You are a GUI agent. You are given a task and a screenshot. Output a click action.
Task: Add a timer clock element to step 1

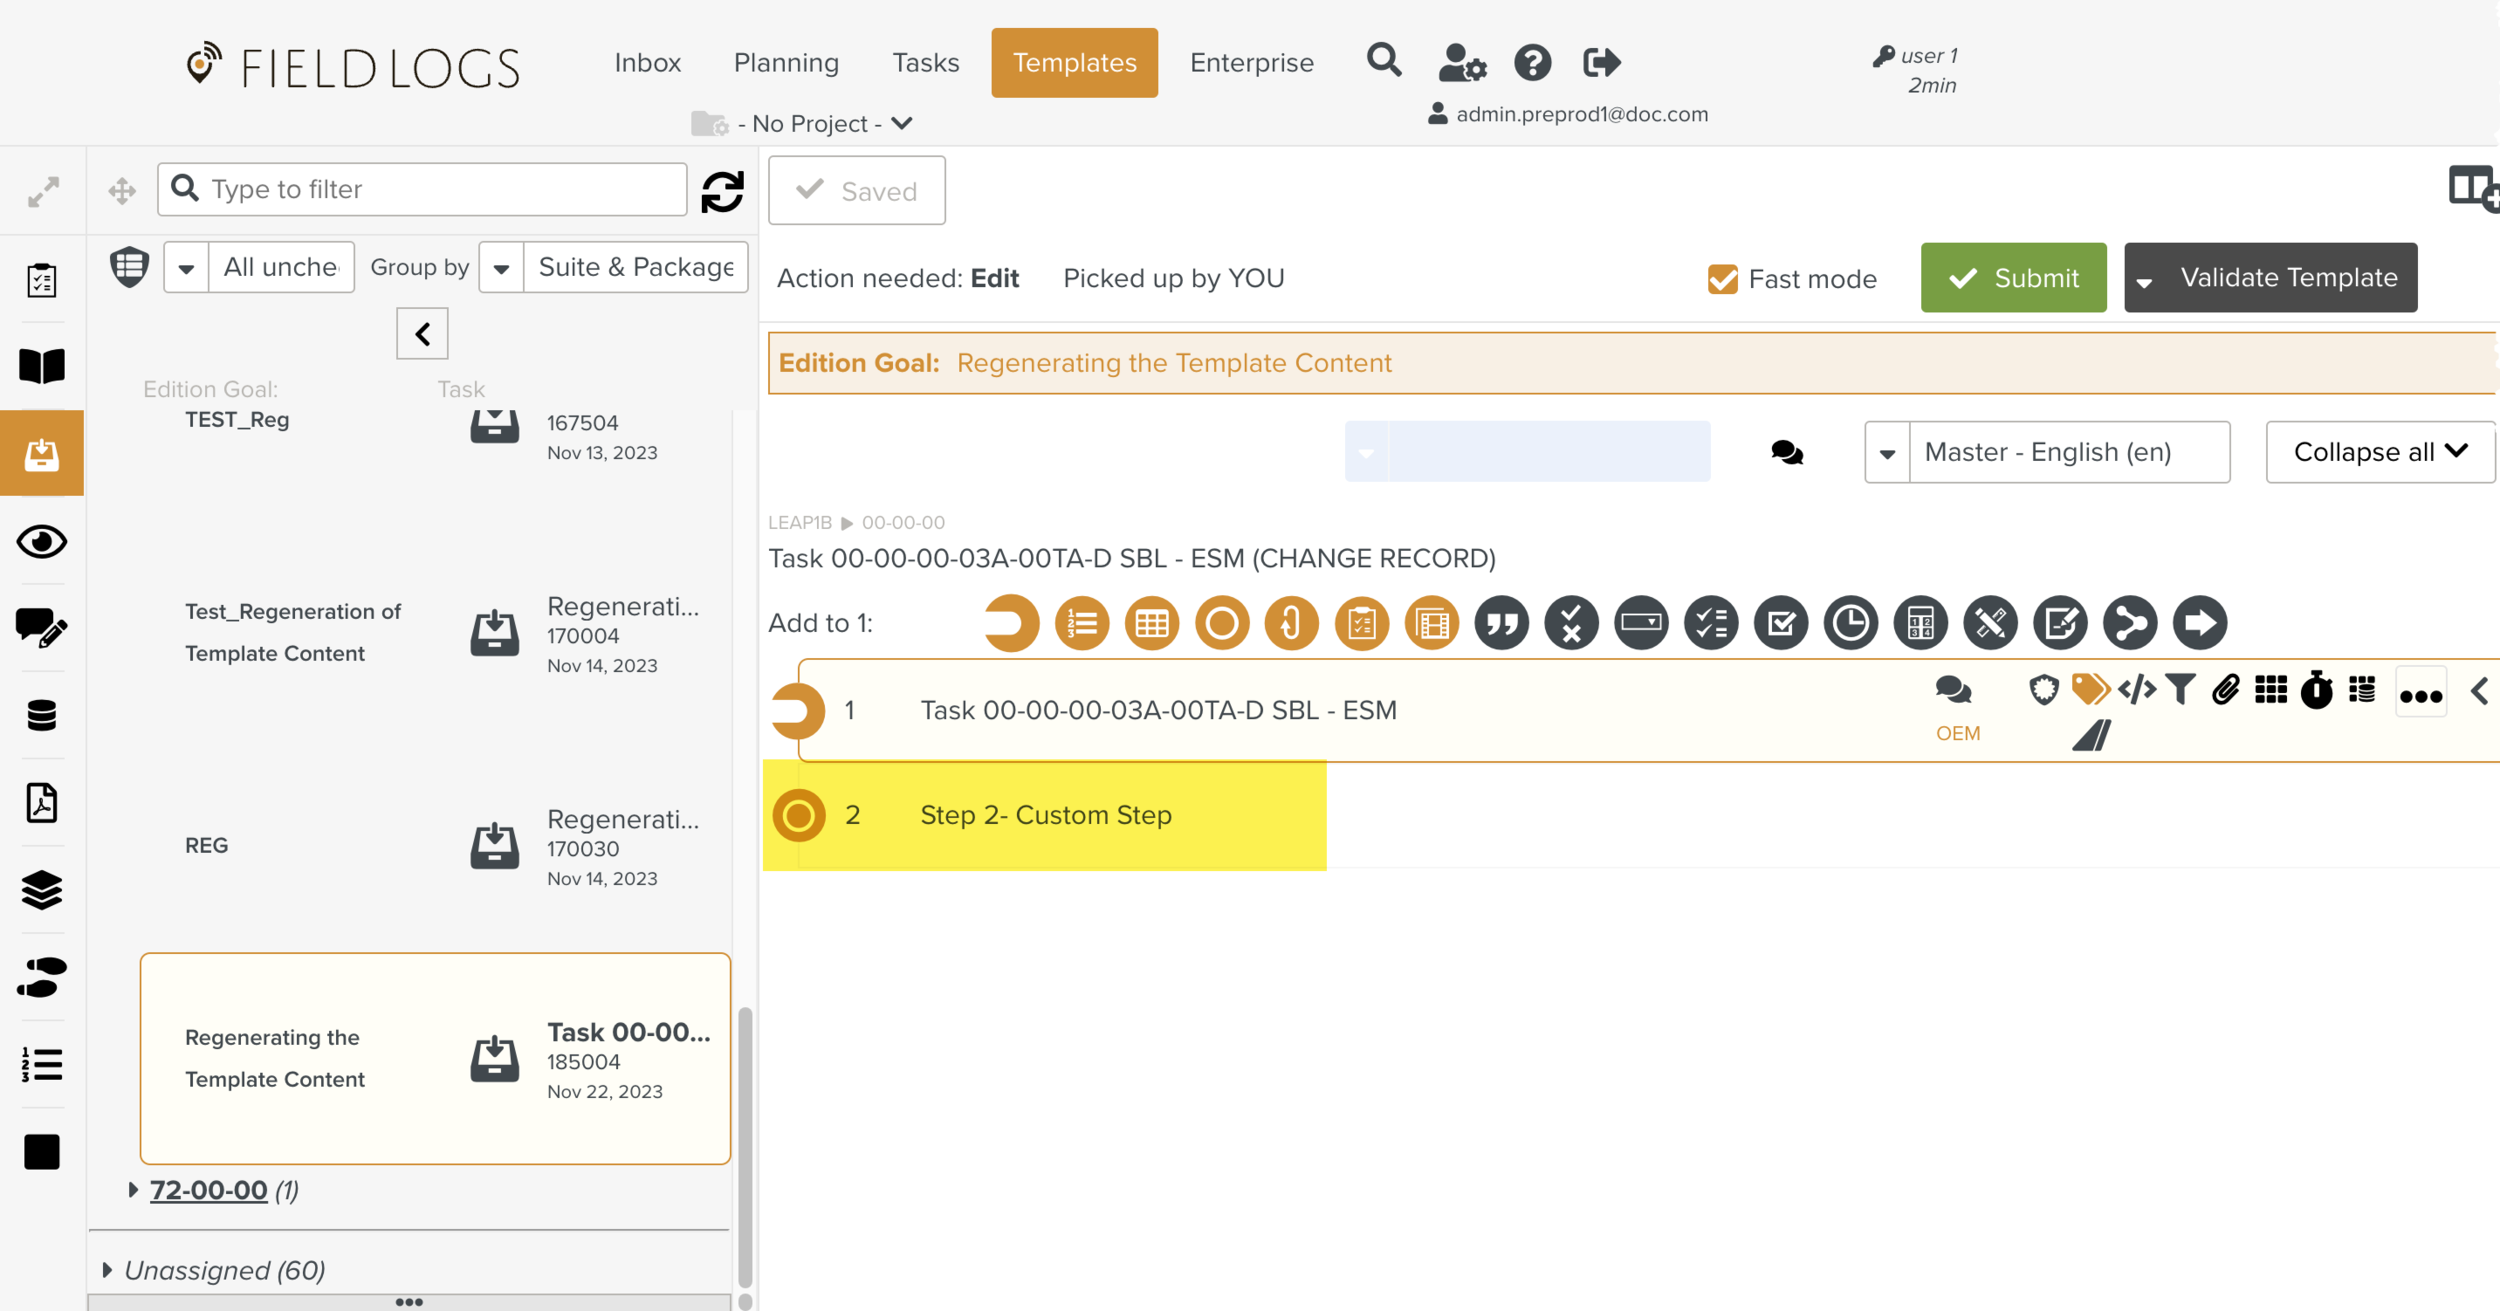coord(1850,623)
